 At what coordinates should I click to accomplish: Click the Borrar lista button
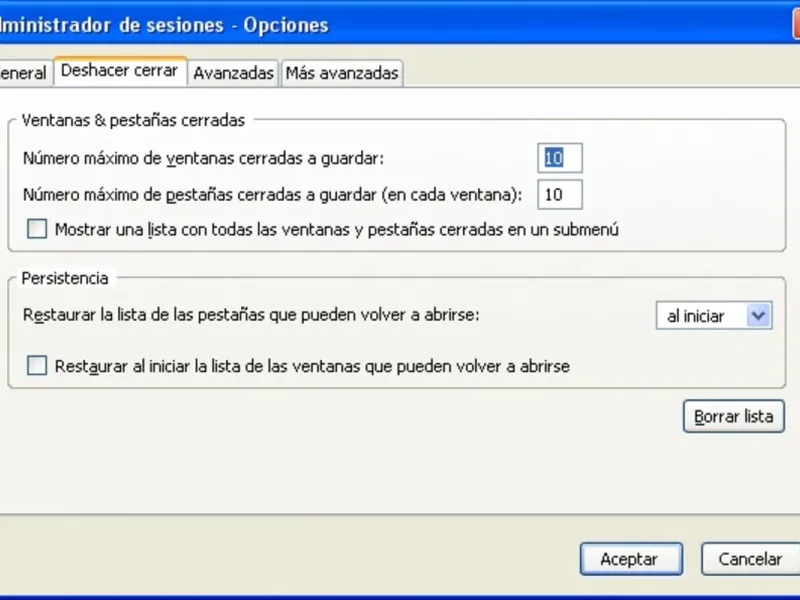point(734,416)
